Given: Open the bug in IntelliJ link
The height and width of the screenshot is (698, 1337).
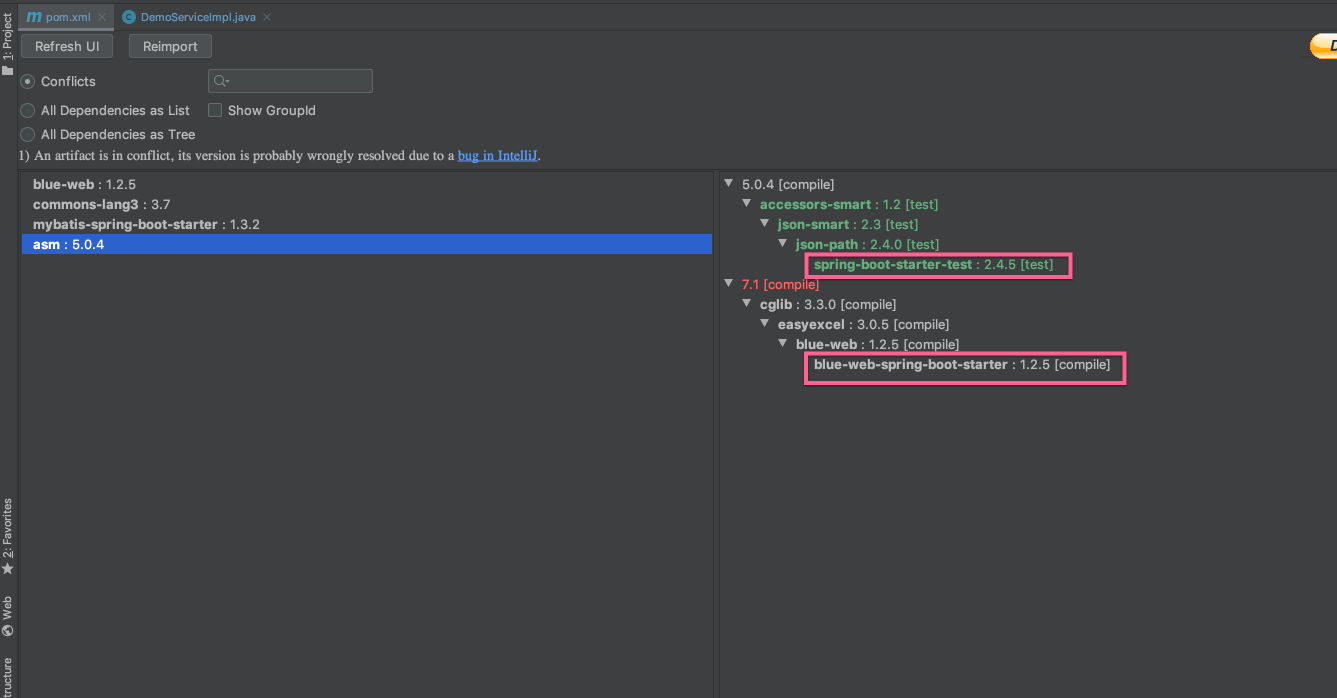Looking at the screenshot, I should pos(498,155).
